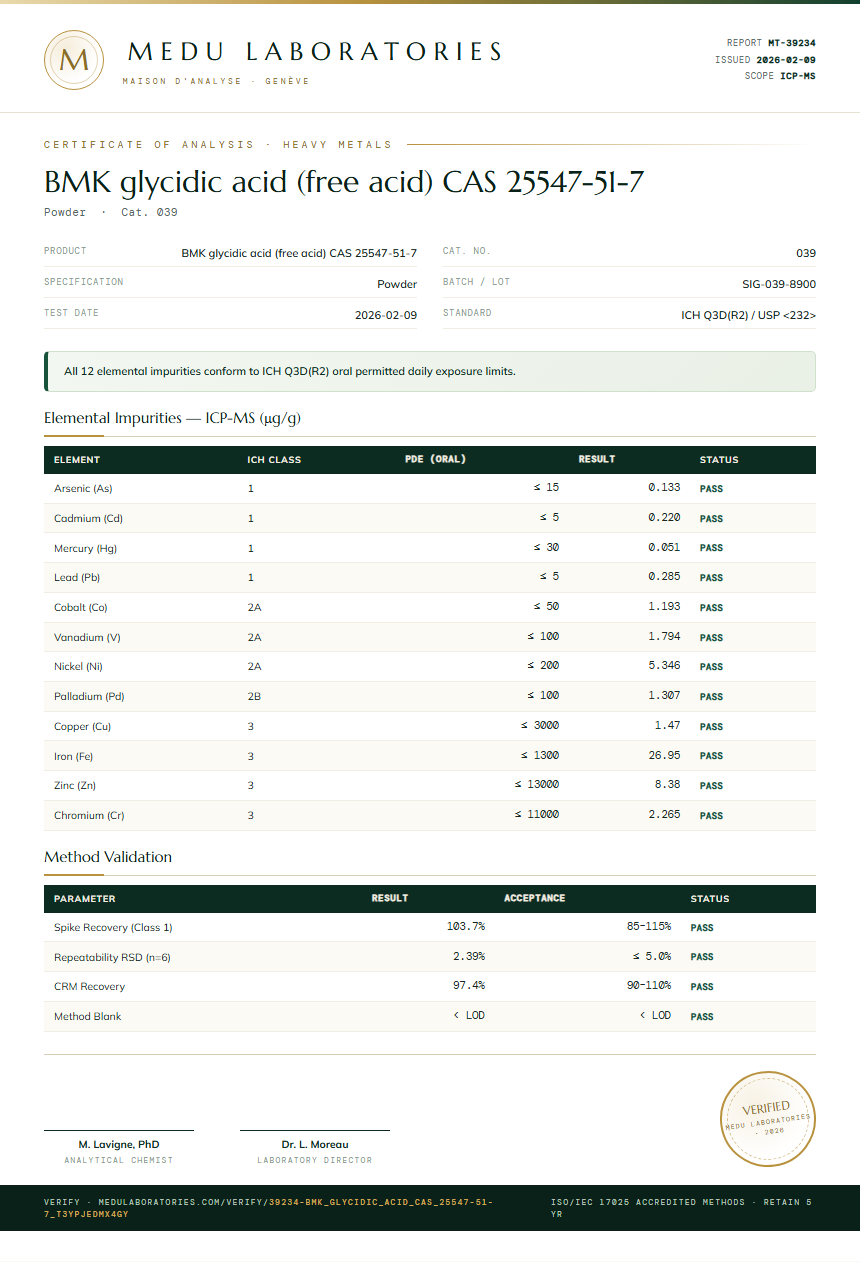
Task: Click the Palladium (Pd) row label
Action: point(89,696)
